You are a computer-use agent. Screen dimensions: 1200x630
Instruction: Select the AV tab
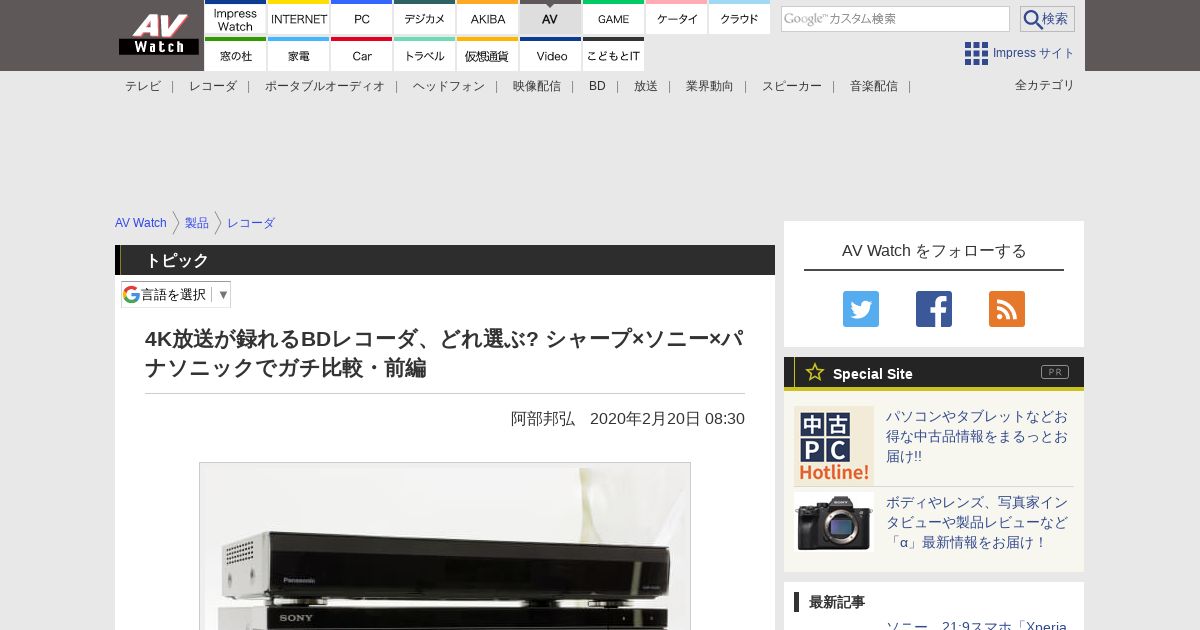click(550, 18)
